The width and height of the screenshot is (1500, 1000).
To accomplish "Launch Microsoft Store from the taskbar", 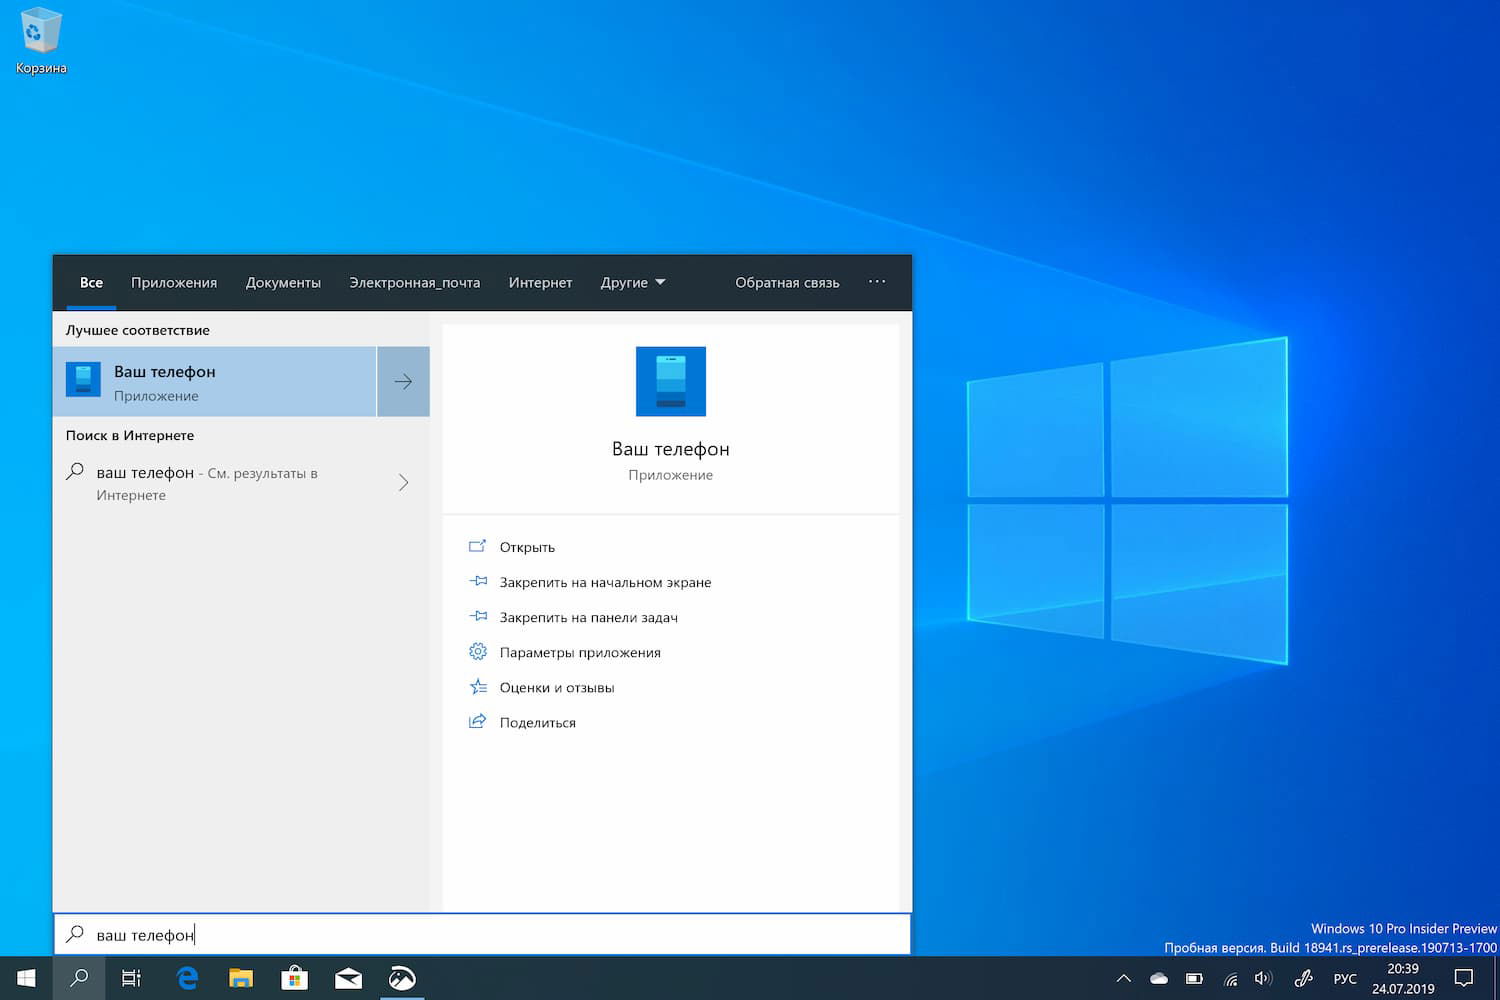I will (294, 977).
